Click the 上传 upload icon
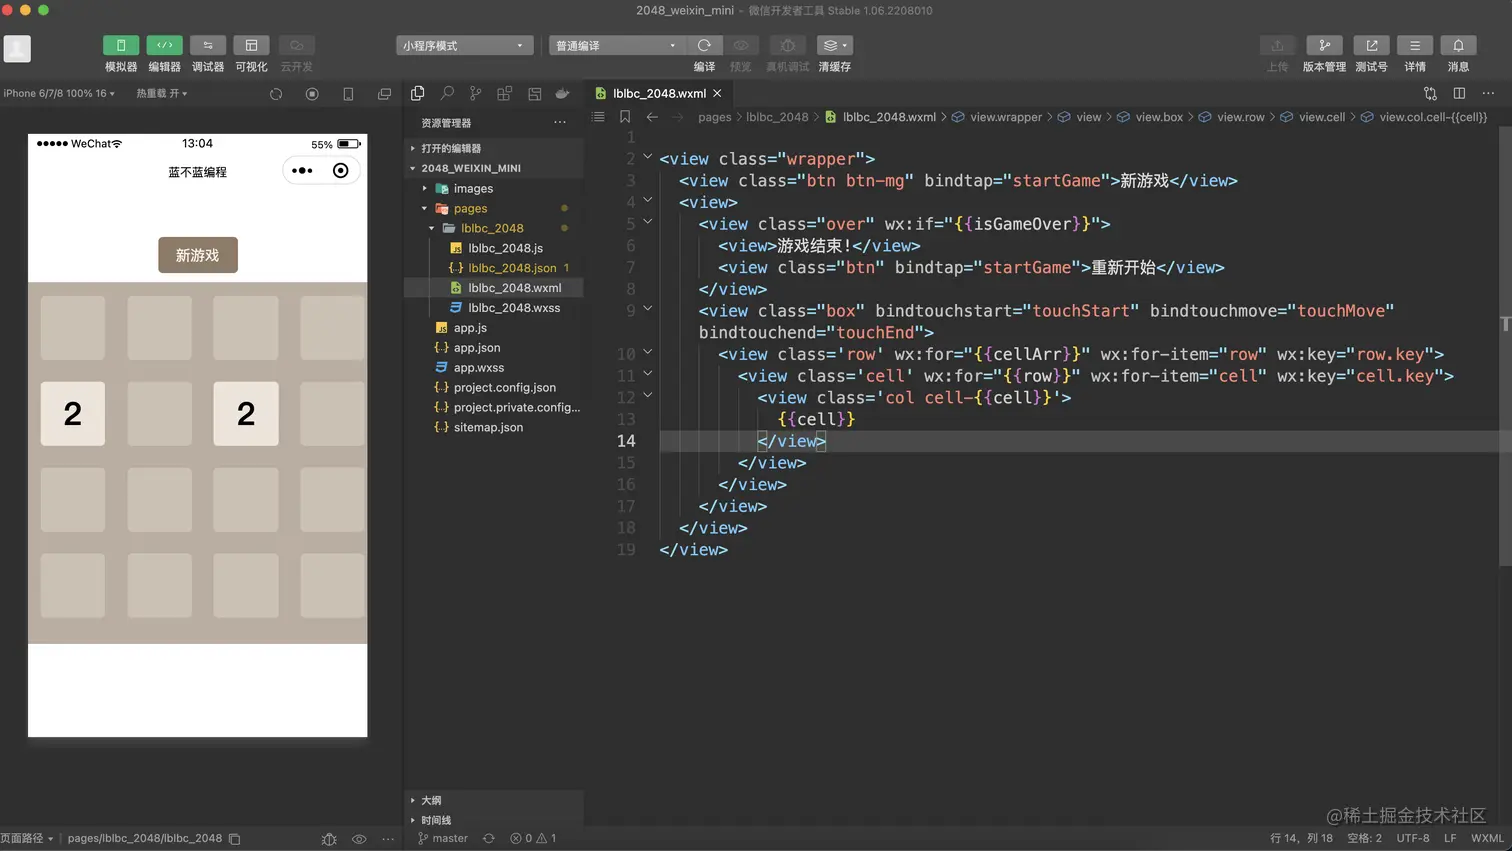Viewport: 1512px width, 851px height. coord(1277,45)
